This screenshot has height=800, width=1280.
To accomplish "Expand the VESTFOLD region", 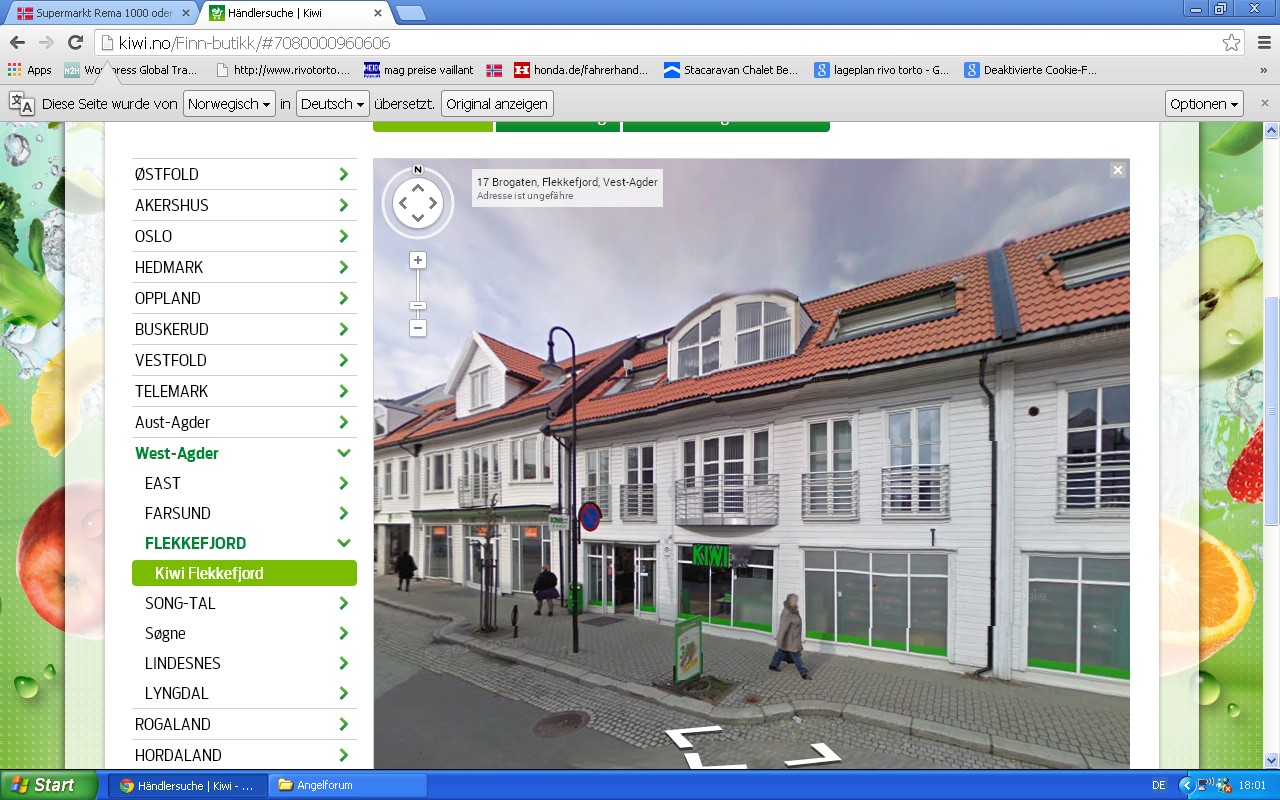I will (x=244, y=360).
